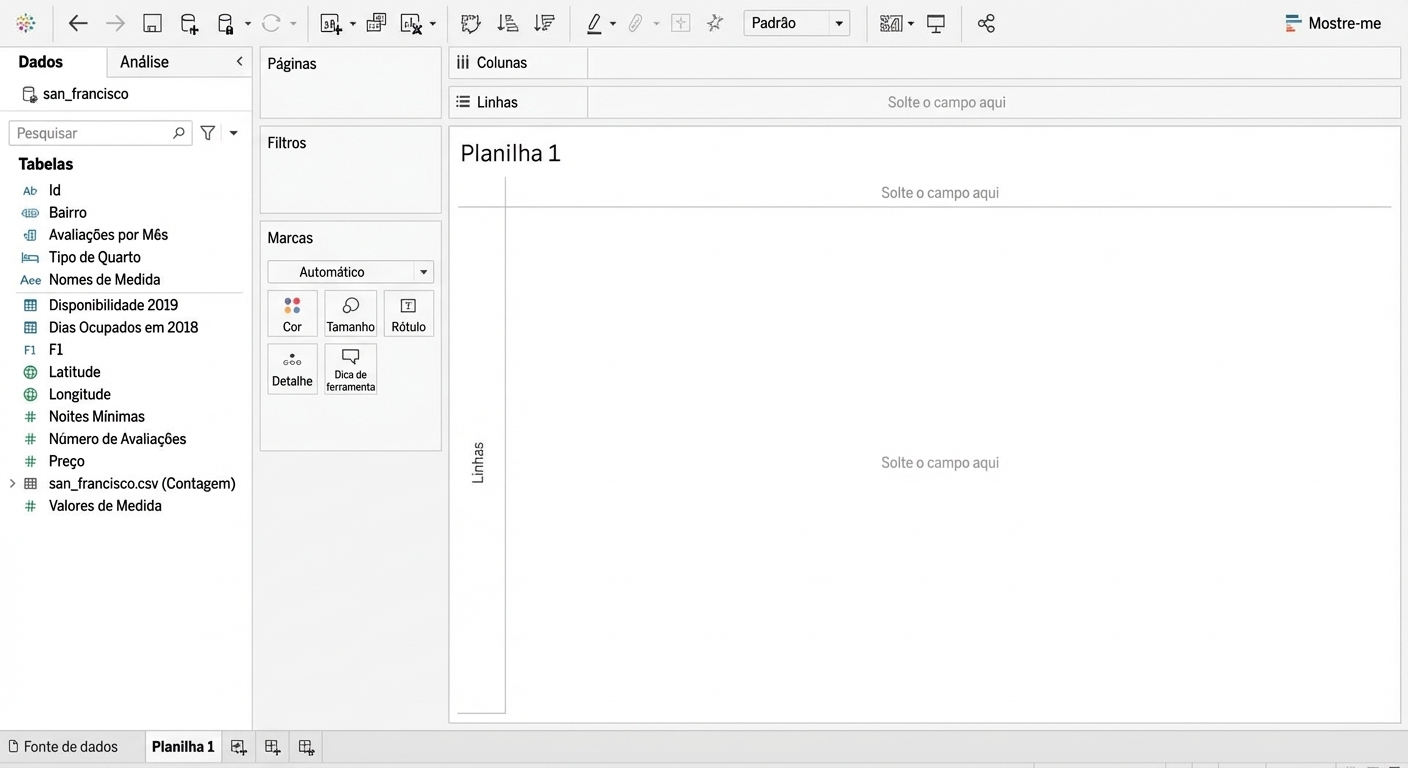
Task: Click the Pesquisar search field
Action: (x=90, y=133)
